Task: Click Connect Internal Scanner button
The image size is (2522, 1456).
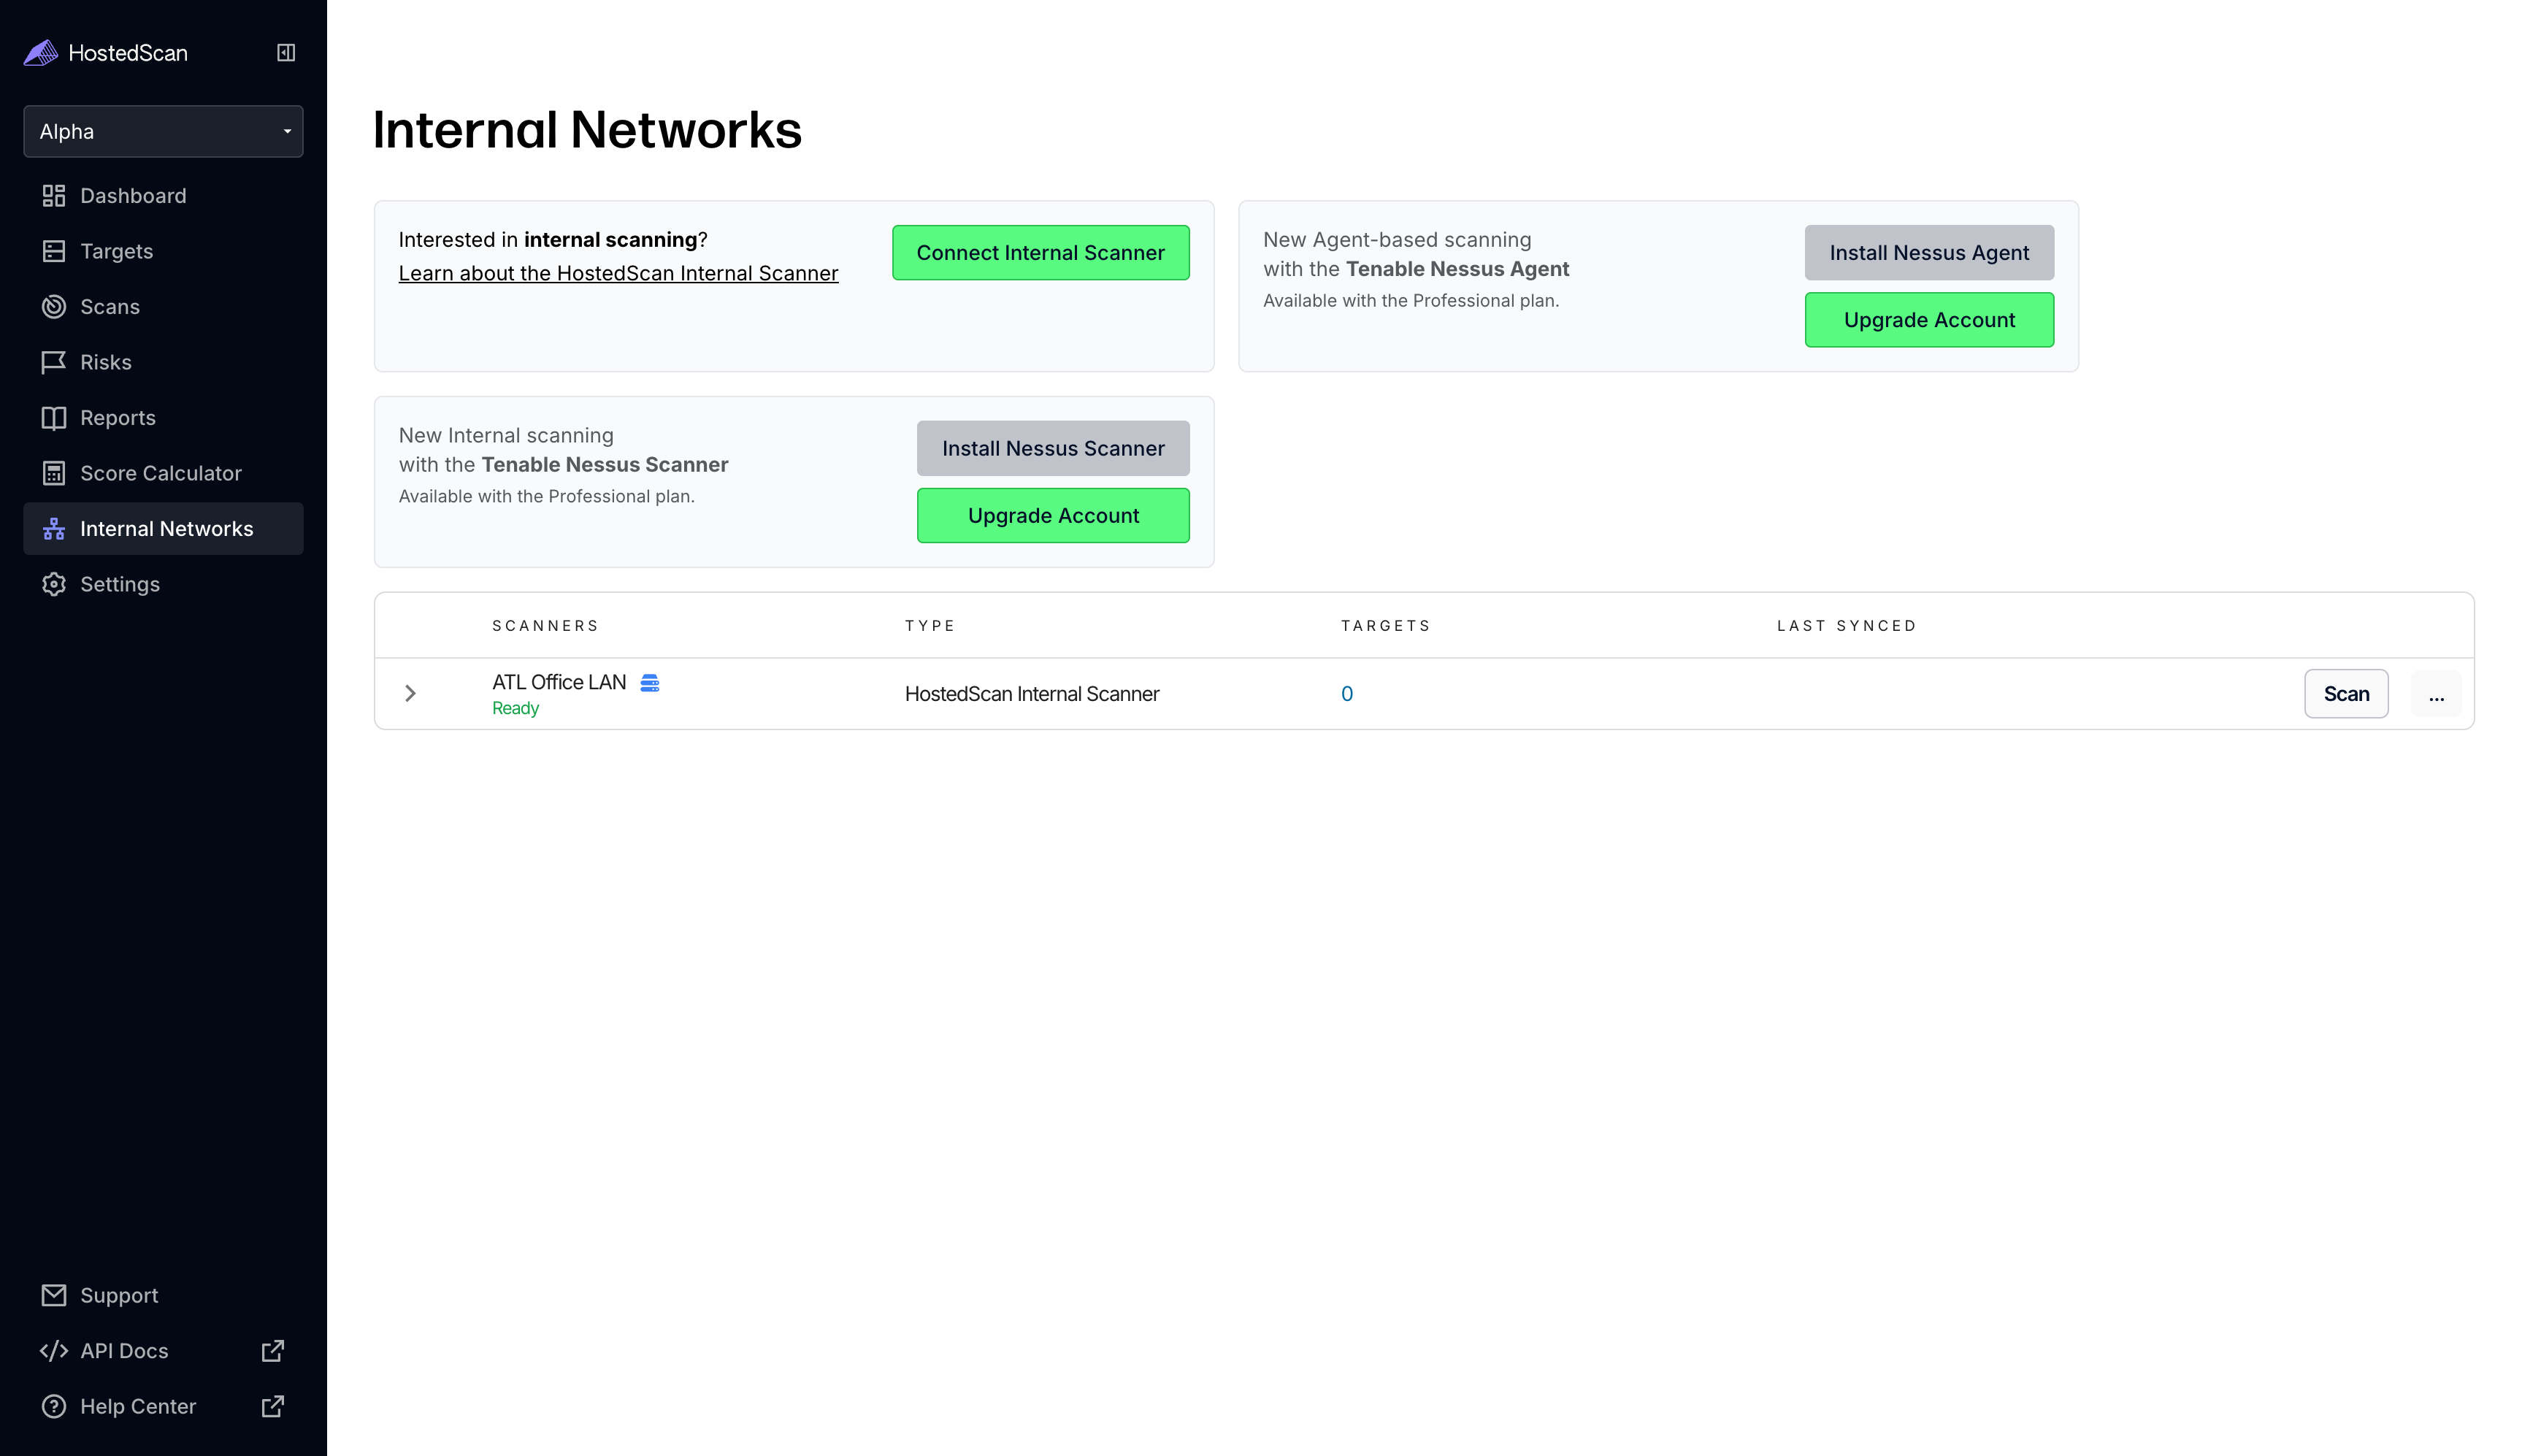Action: pyautogui.click(x=1040, y=253)
